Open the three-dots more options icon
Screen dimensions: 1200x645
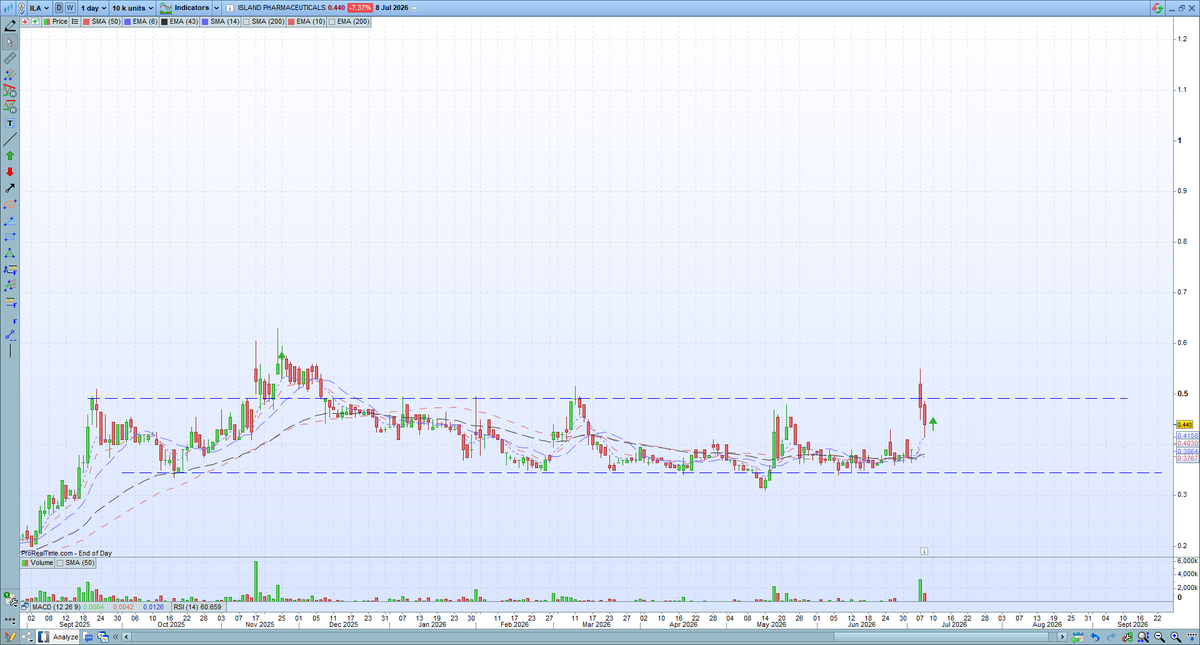coord(10,621)
